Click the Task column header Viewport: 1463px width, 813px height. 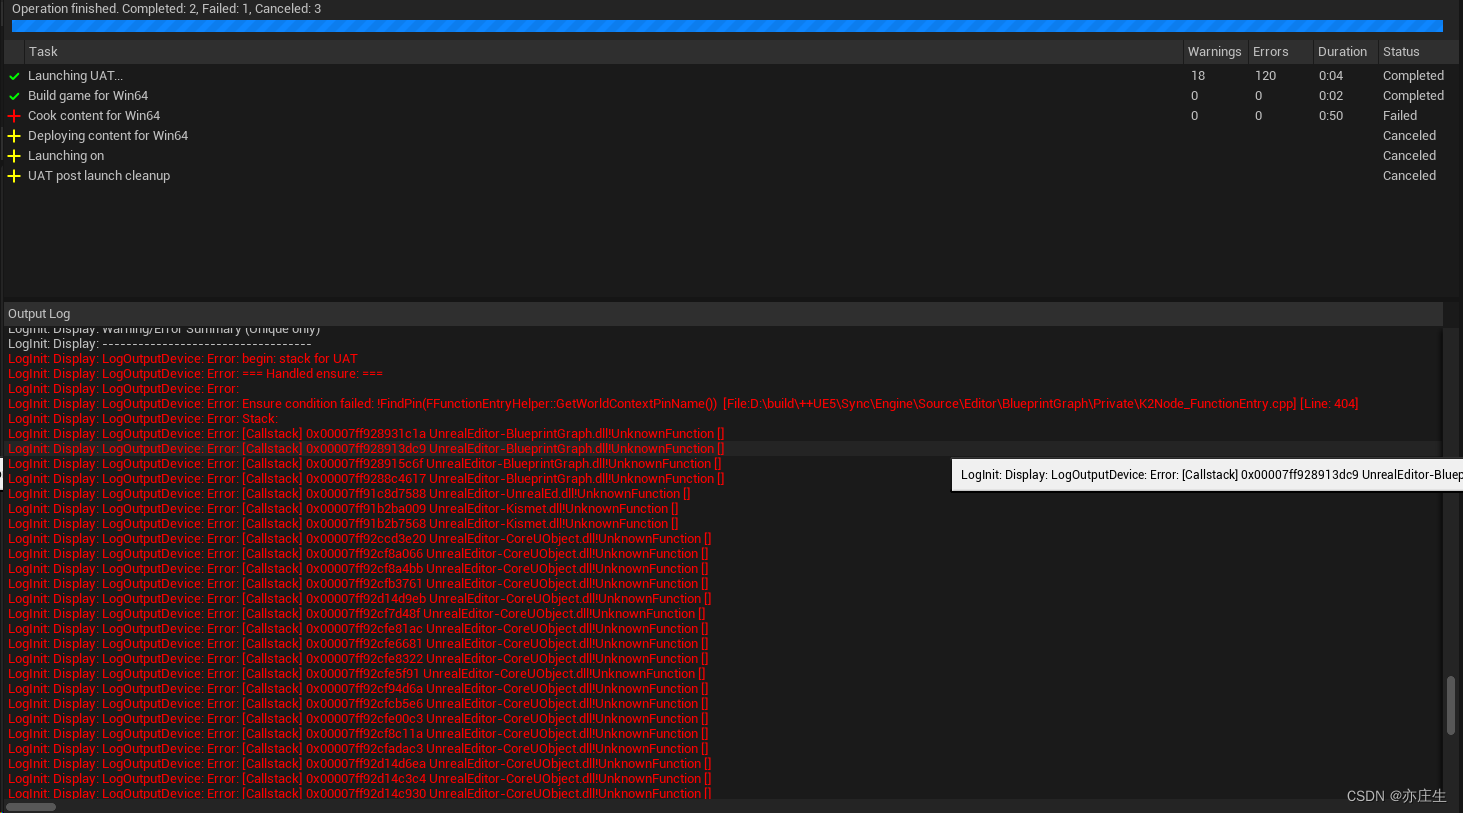(43, 51)
